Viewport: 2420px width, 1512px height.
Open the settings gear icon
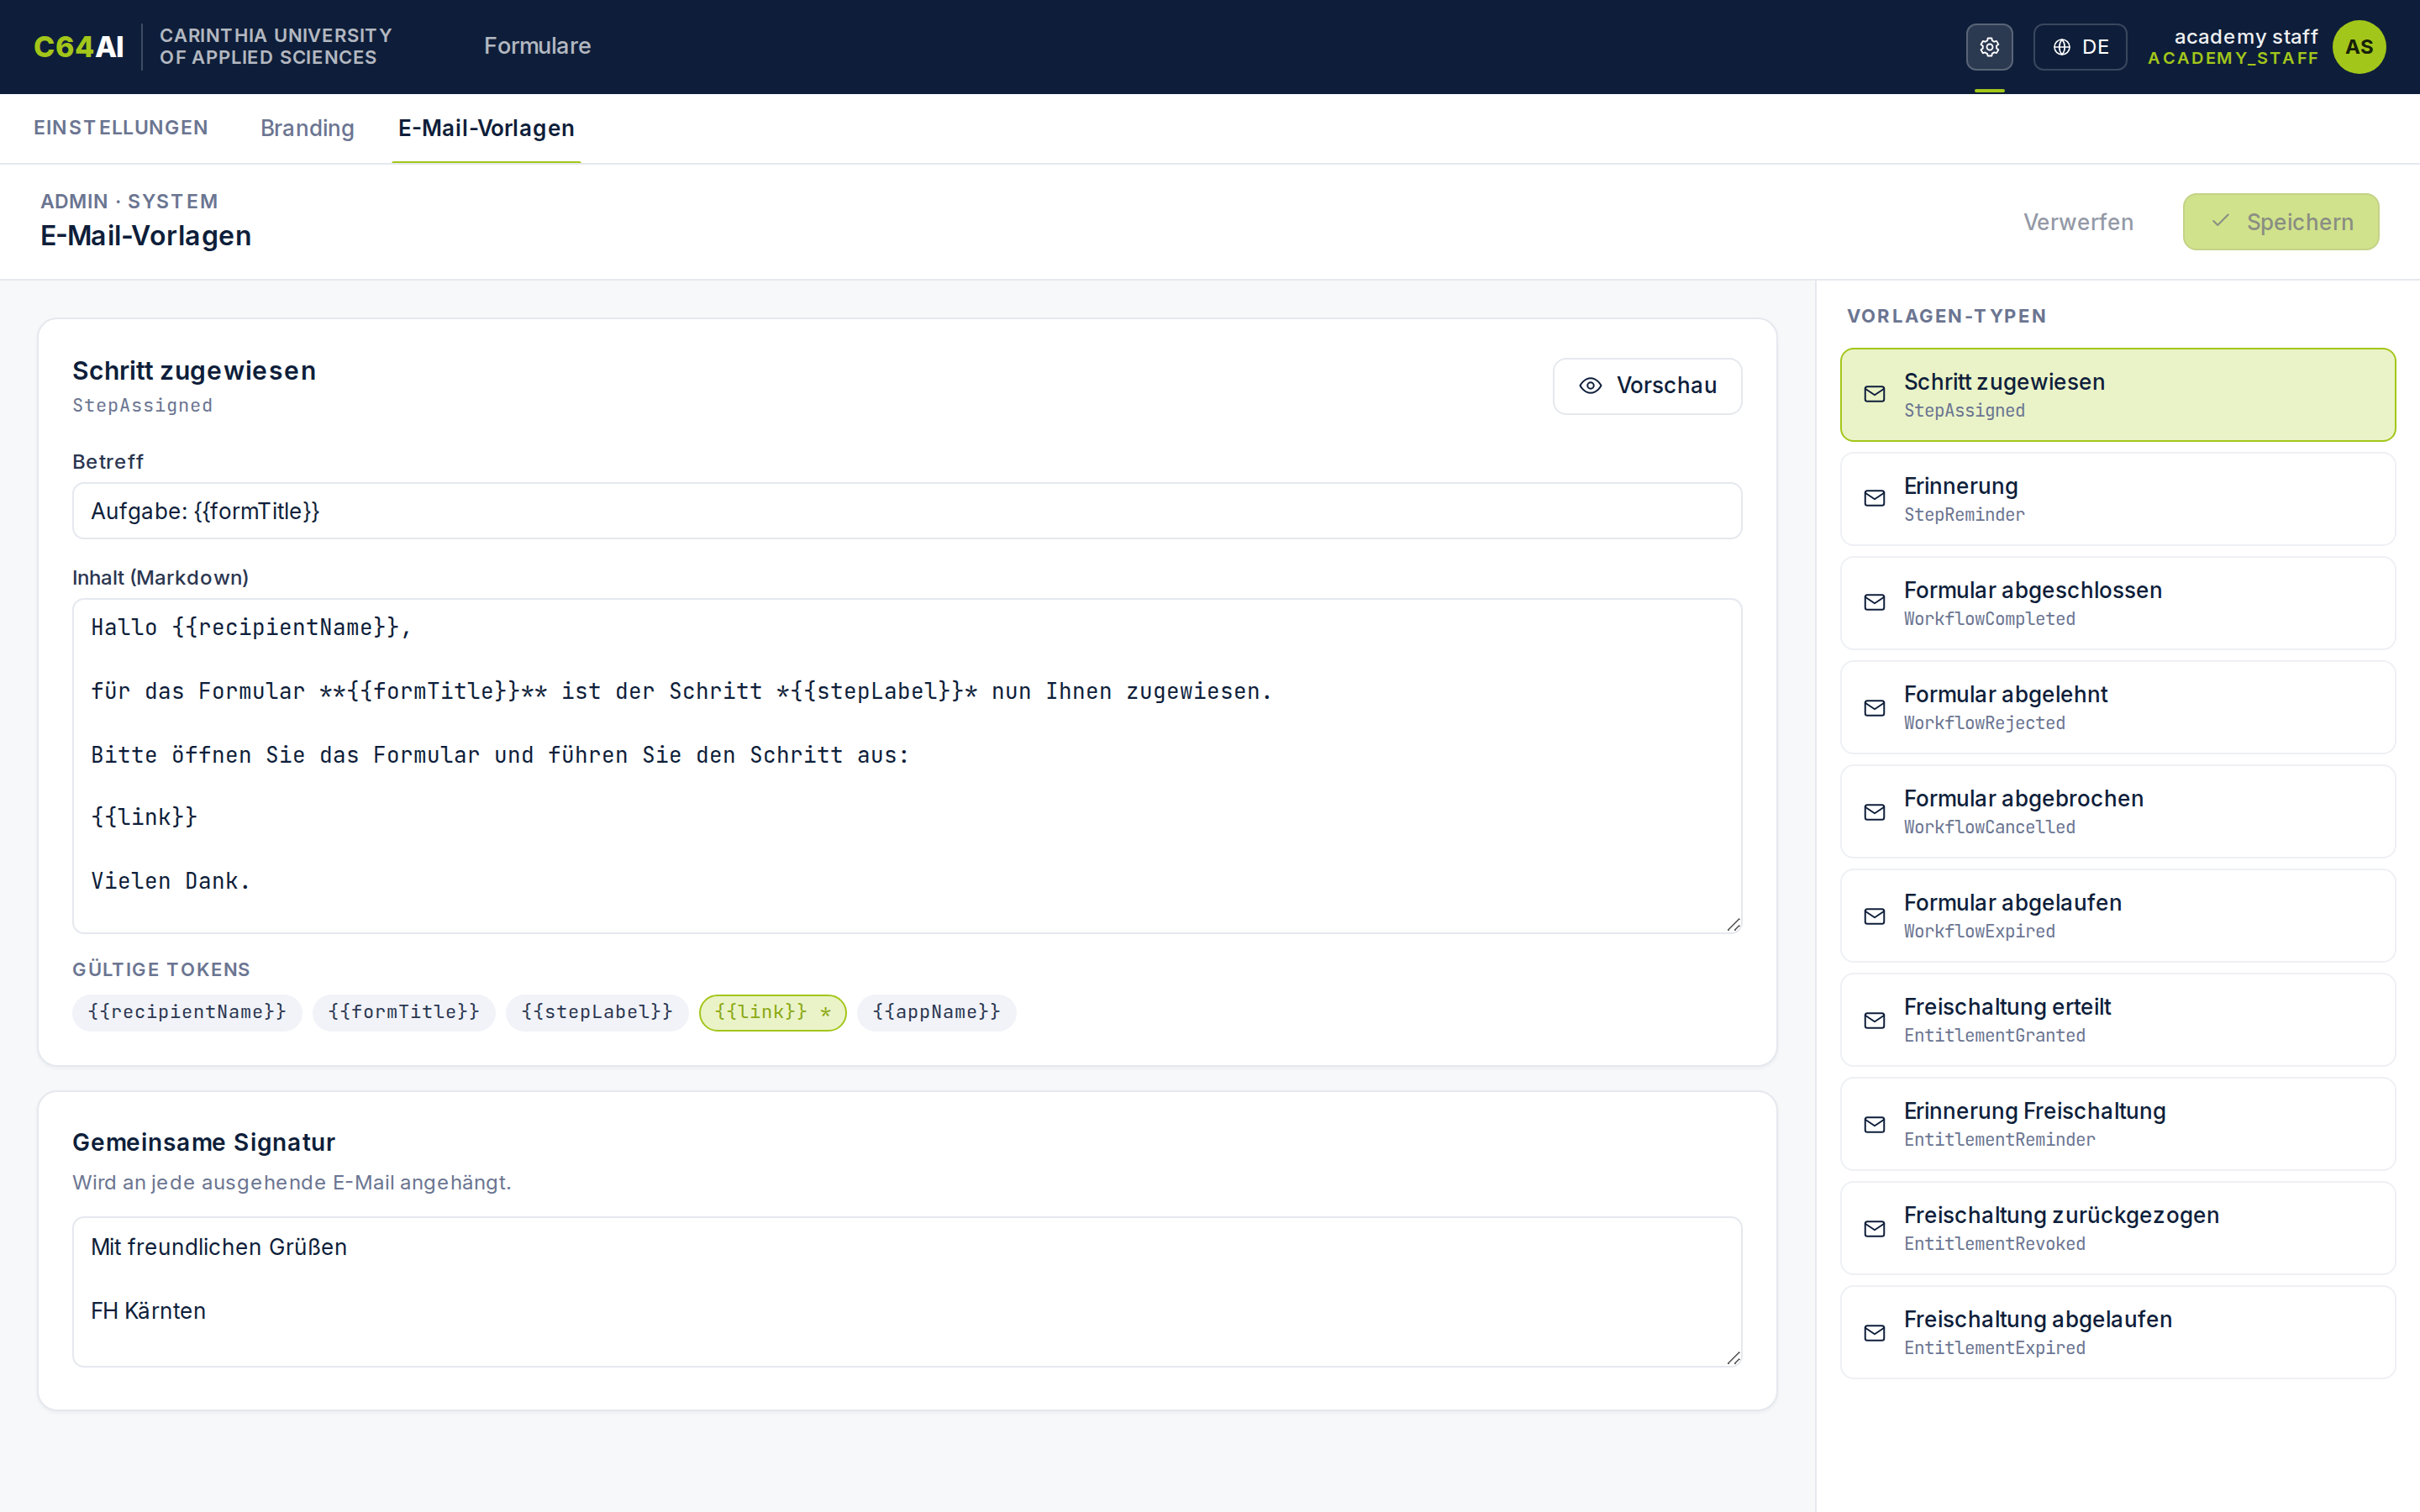pyautogui.click(x=1989, y=47)
